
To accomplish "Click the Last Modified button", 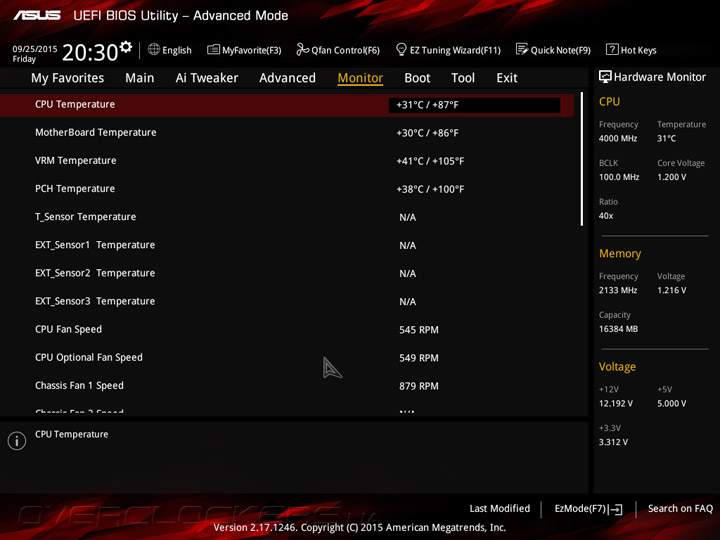I will (x=500, y=508).
